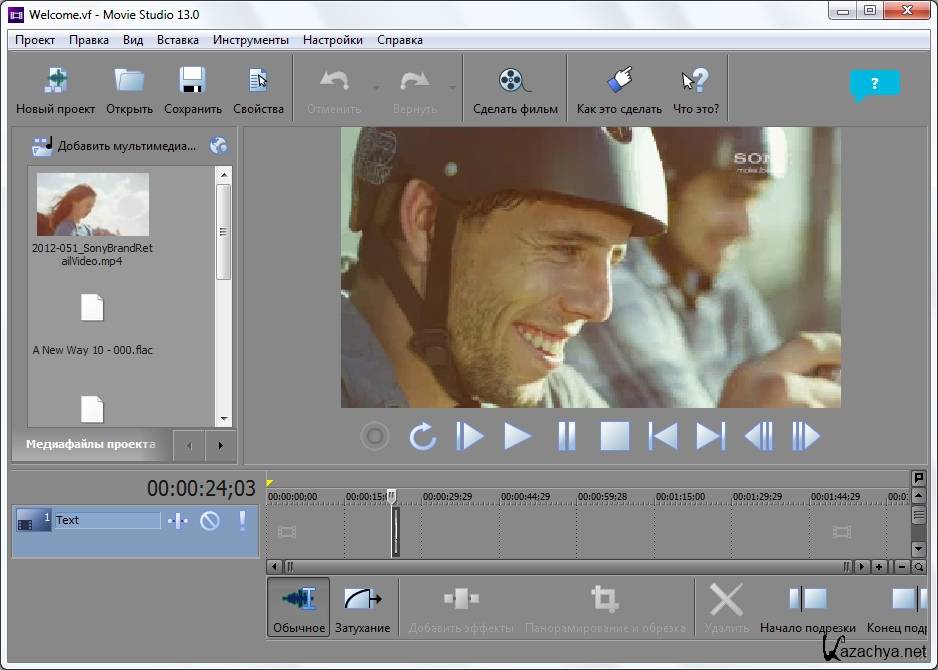Toggle loop playback under the preview
Viewport: 938px width, 670px height.
pyautogui.click(x=423, y=437)
